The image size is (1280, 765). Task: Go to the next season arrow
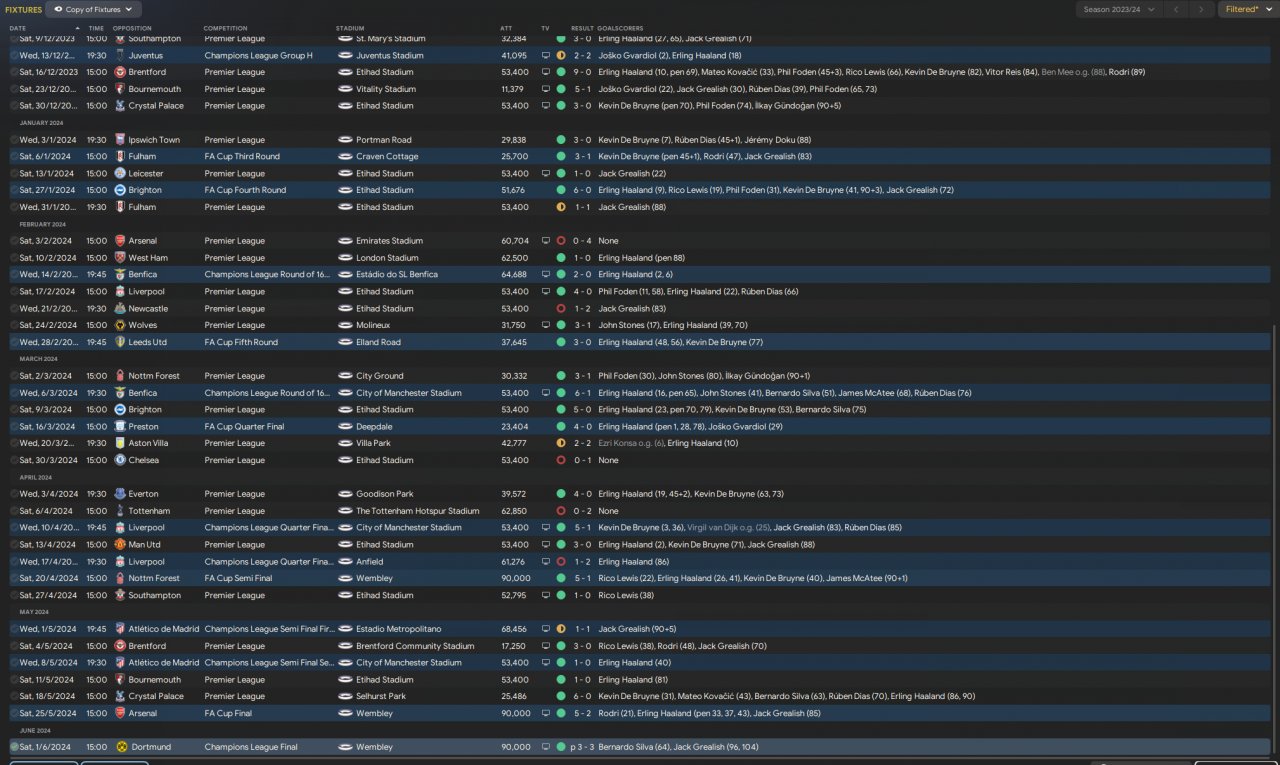click(1202, 9)
